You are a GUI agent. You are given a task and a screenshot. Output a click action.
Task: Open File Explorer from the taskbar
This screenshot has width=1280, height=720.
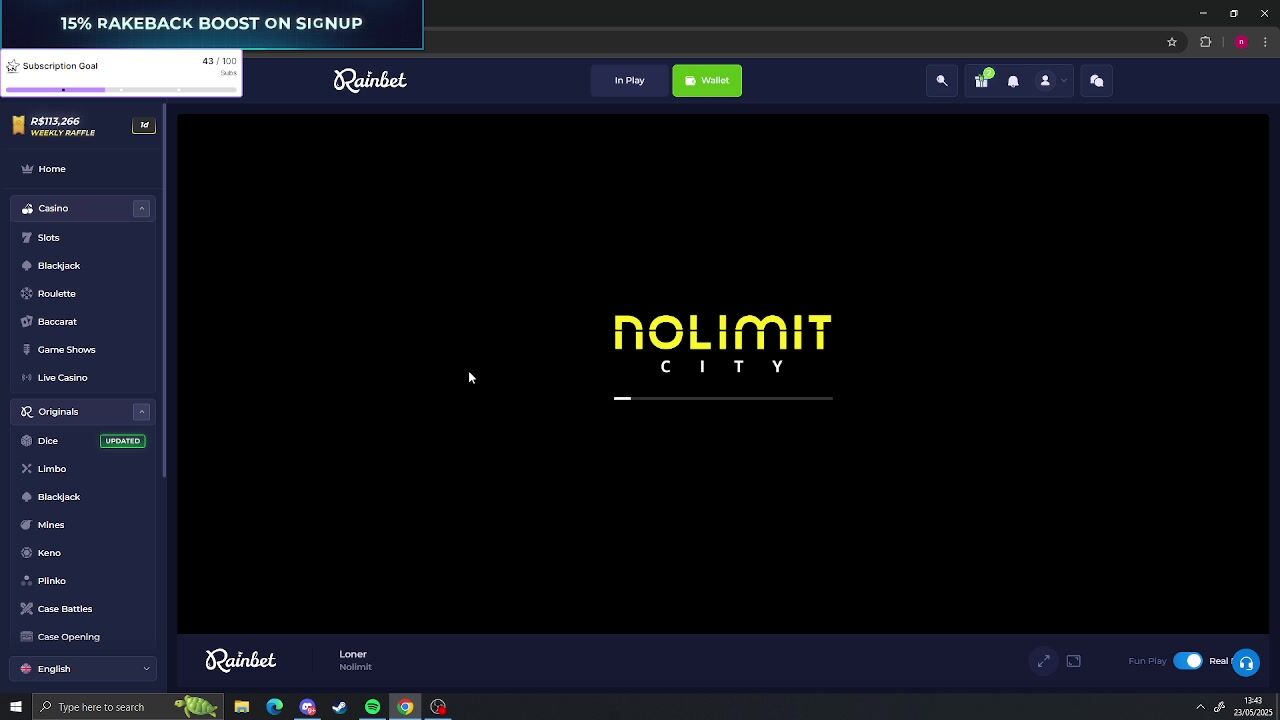click(242, 707)
